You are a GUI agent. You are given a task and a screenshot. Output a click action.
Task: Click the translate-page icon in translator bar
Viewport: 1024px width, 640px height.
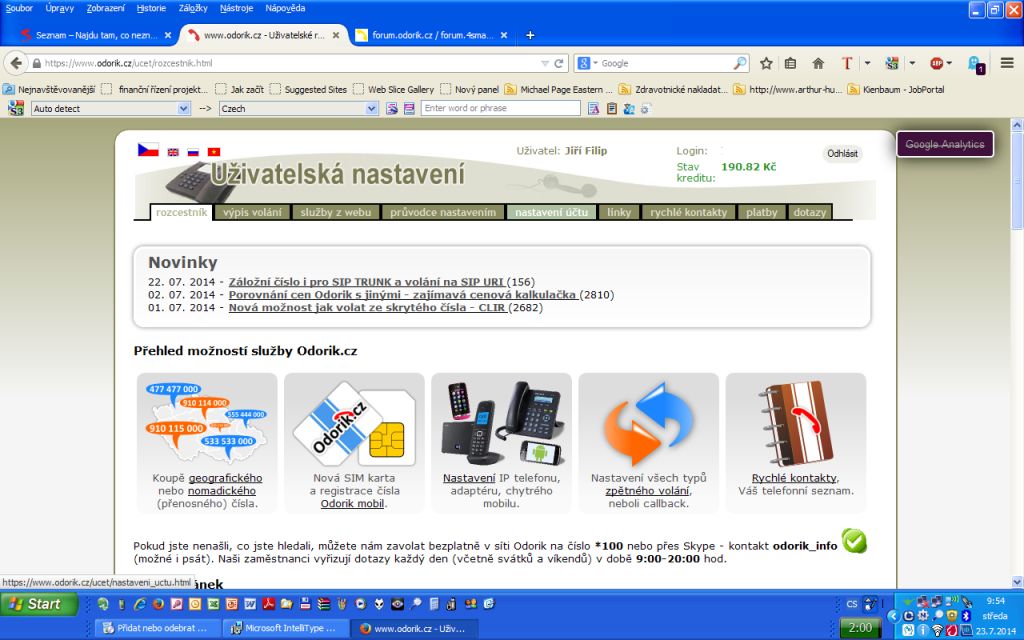(593, 108)
